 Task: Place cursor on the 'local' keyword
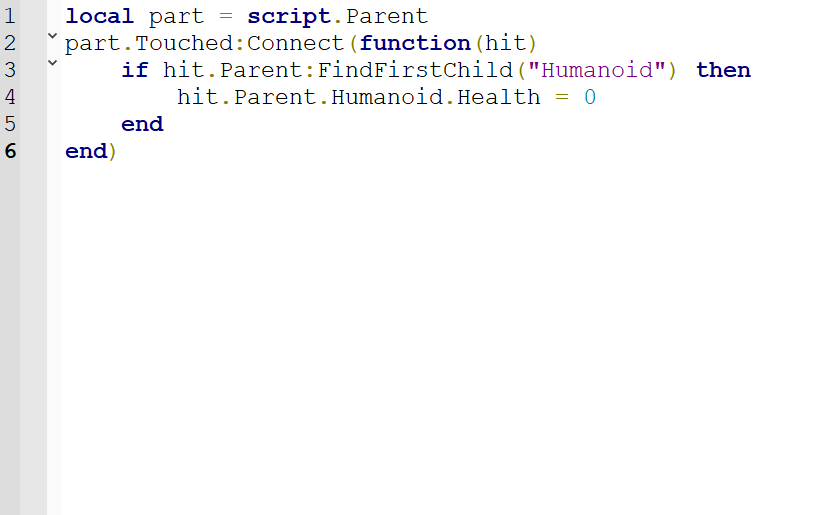pyautogui.click(x=99, y=17)
